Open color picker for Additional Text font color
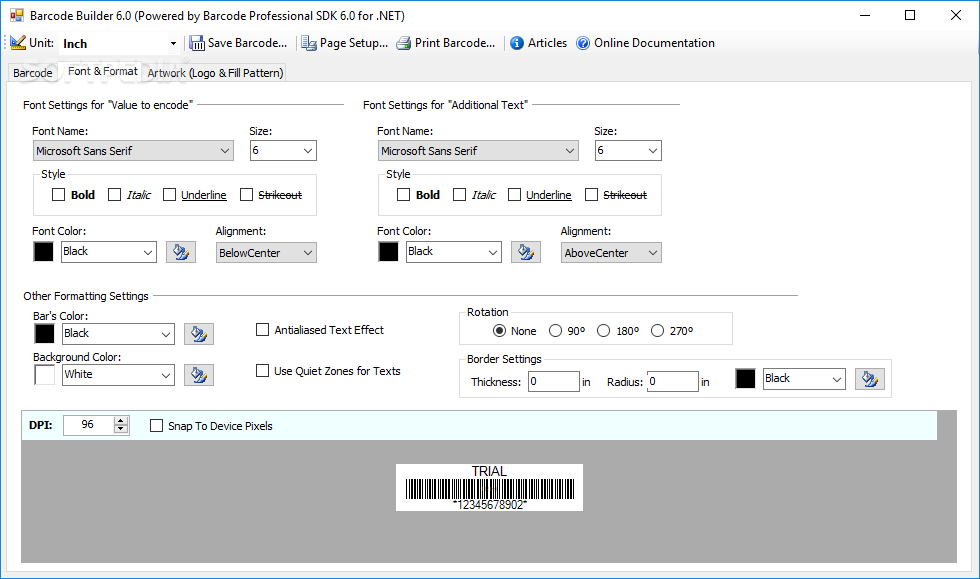Screen dimensions: 980x579 tap(526, 253)
